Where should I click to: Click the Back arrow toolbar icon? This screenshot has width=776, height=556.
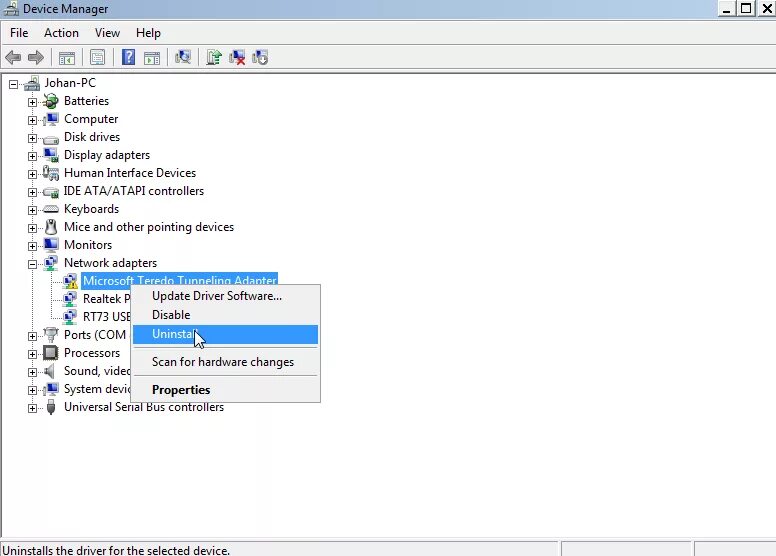(13, 57)
